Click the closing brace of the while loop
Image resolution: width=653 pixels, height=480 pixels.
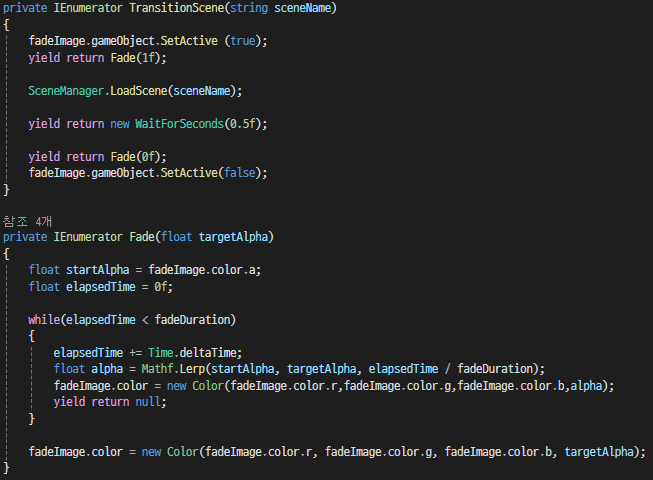31,418
